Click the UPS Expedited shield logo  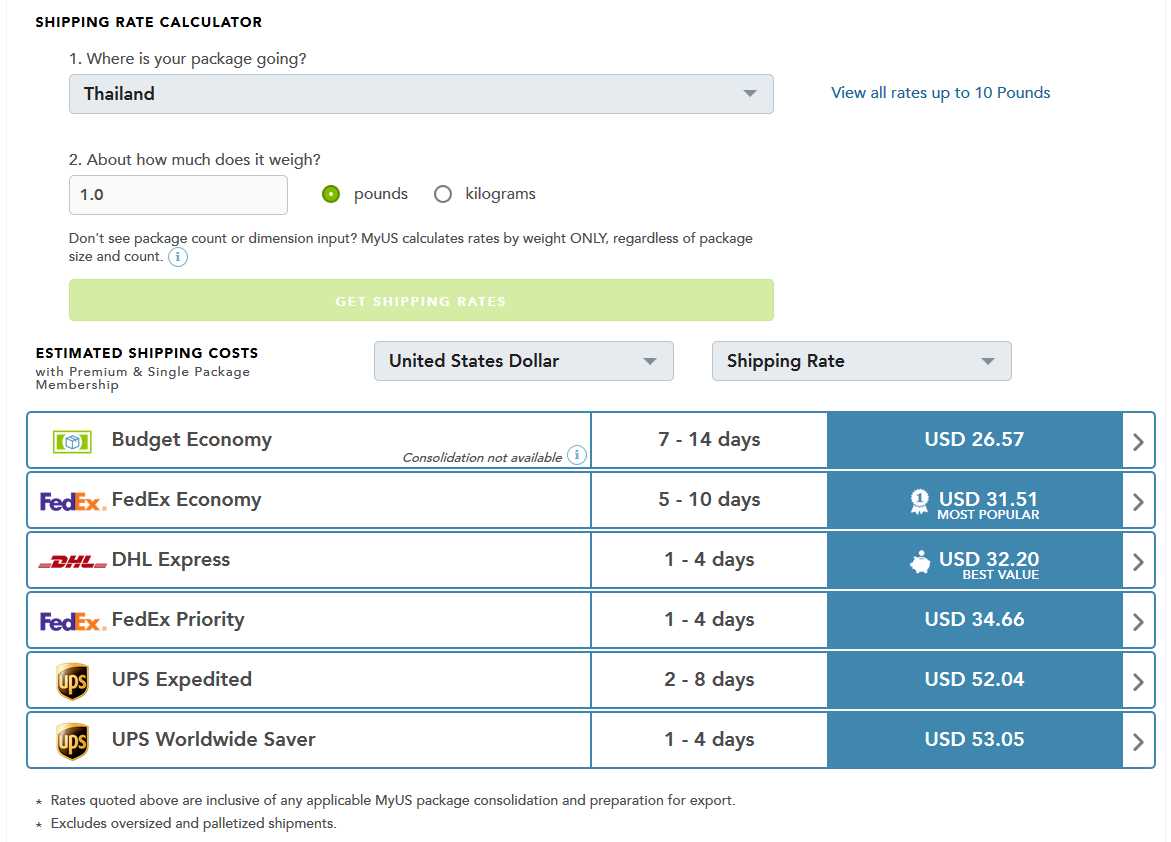(x=72, y=681)
